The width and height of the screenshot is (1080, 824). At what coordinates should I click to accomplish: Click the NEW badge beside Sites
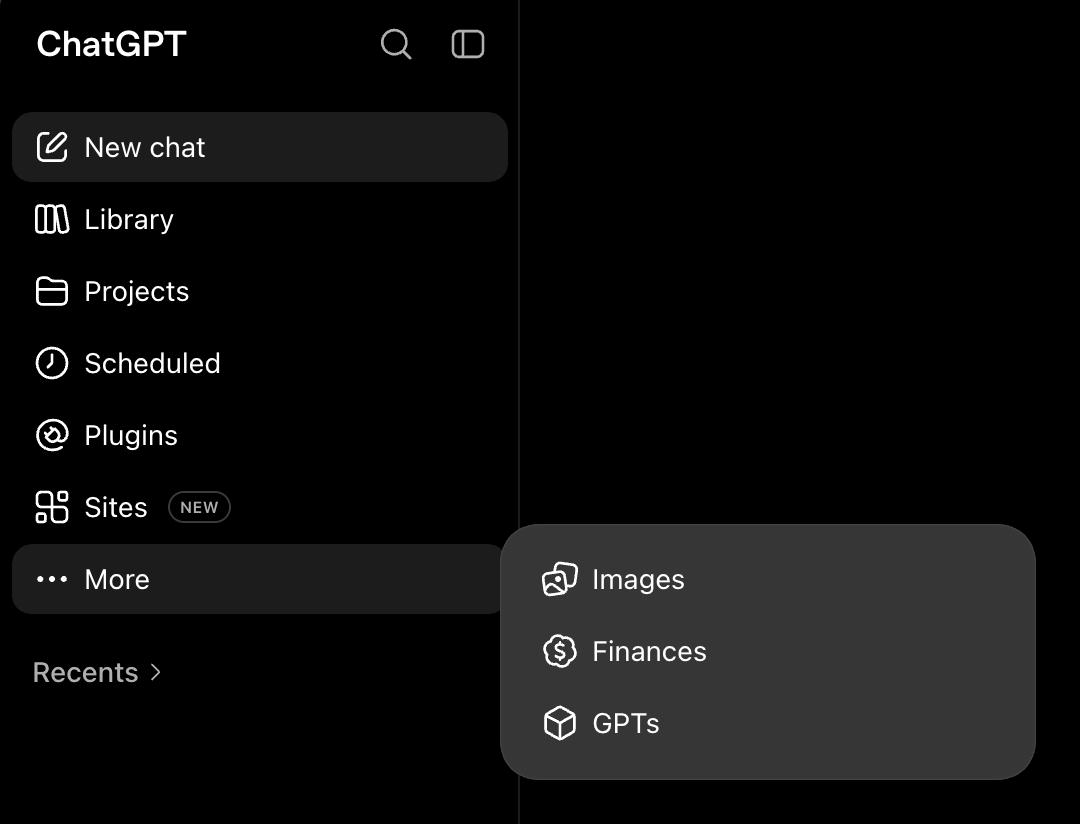pos(199,507)
